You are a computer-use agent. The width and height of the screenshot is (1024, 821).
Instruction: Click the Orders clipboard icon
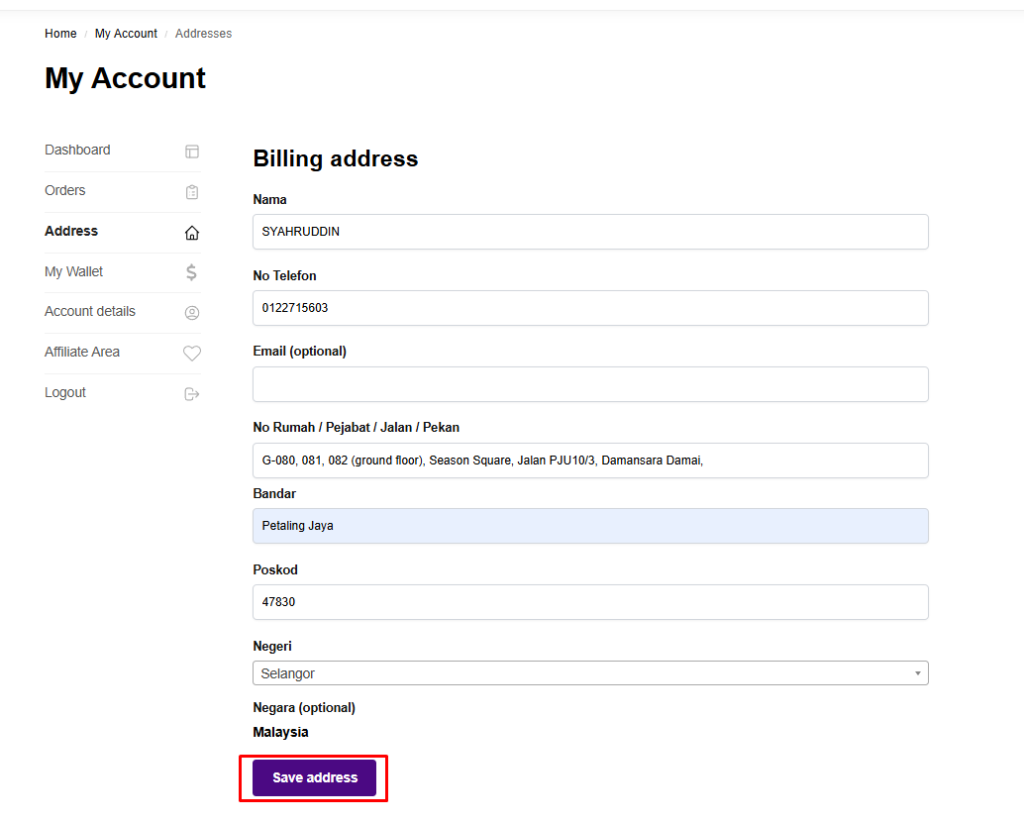pyautogui.click(x=192, y=191)
